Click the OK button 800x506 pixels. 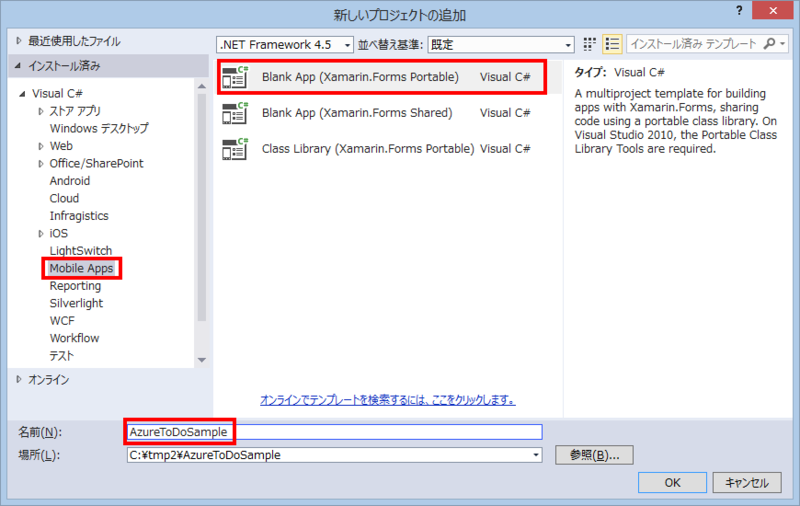pos(672,483)
